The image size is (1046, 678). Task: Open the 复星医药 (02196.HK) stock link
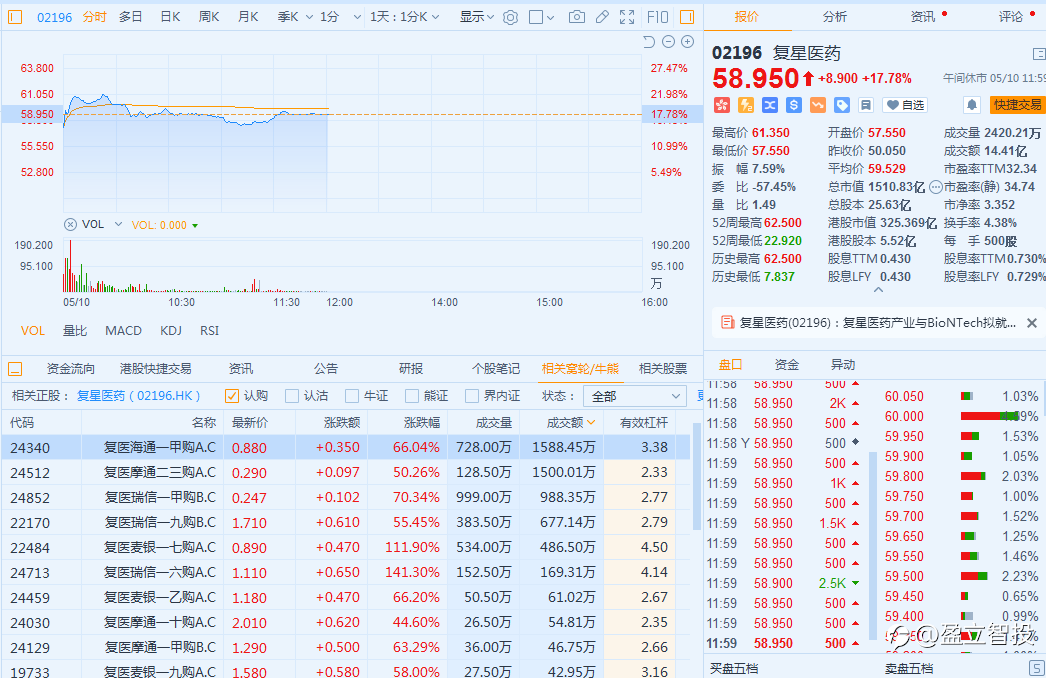coord(138,396)
